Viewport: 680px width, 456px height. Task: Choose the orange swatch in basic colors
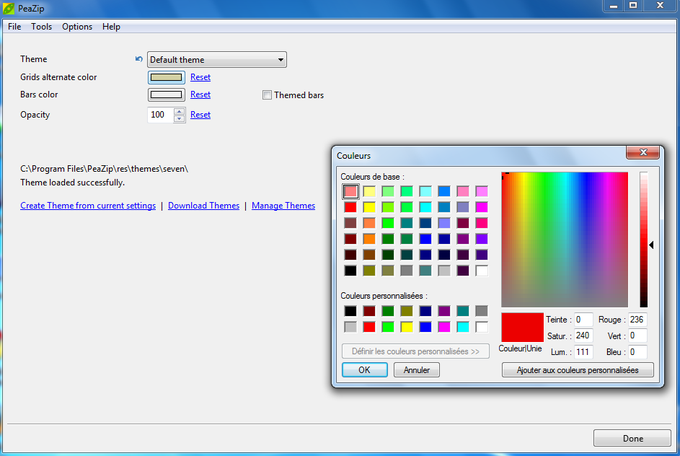click(x=369, y=239)
